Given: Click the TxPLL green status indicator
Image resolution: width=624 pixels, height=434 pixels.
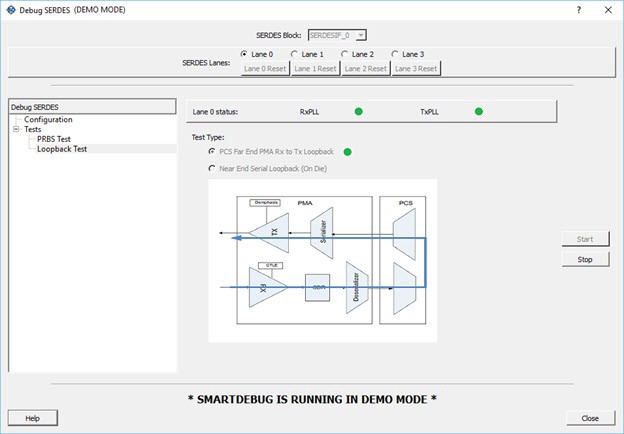Looking at the screenshot, I should tap(478, 111).
